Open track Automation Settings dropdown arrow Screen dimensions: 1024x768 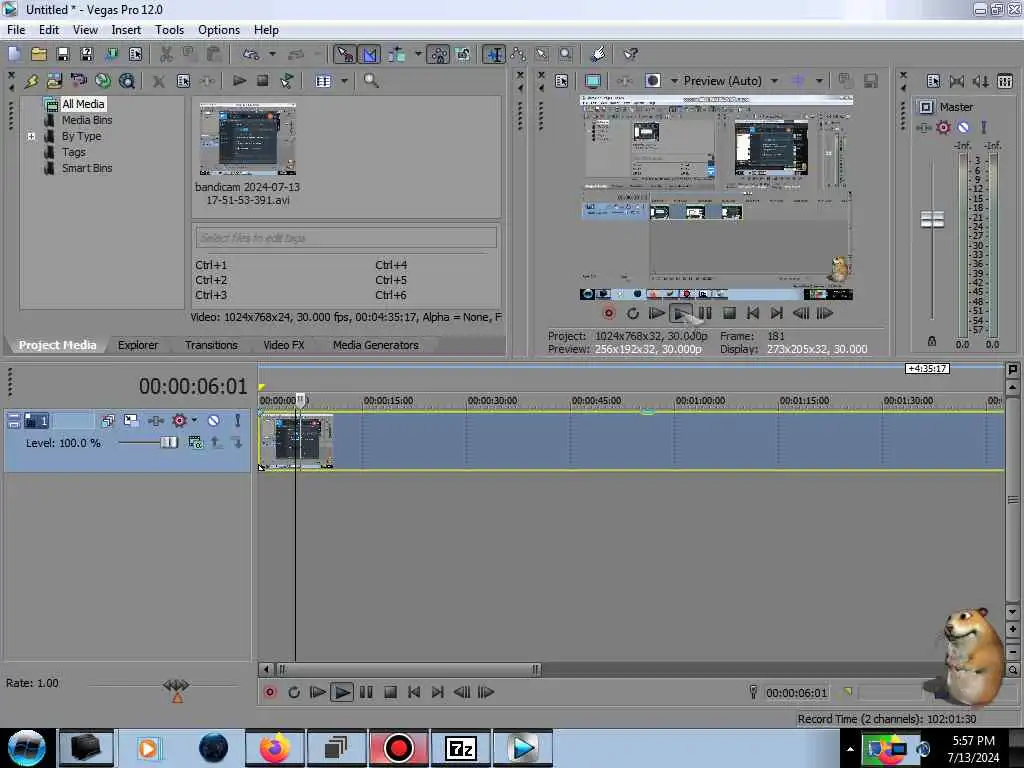click(x=194, y=421)
